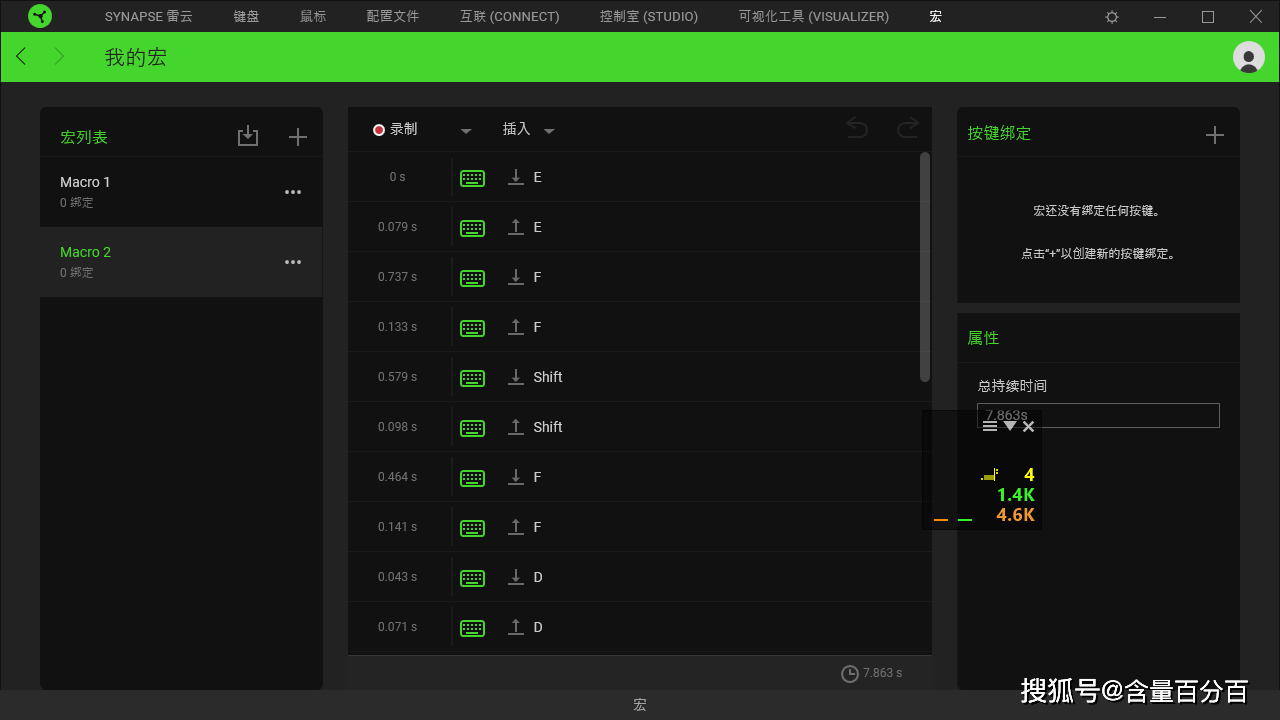Start recording with 录制 button
The image size is (1280, 720).
395,129
